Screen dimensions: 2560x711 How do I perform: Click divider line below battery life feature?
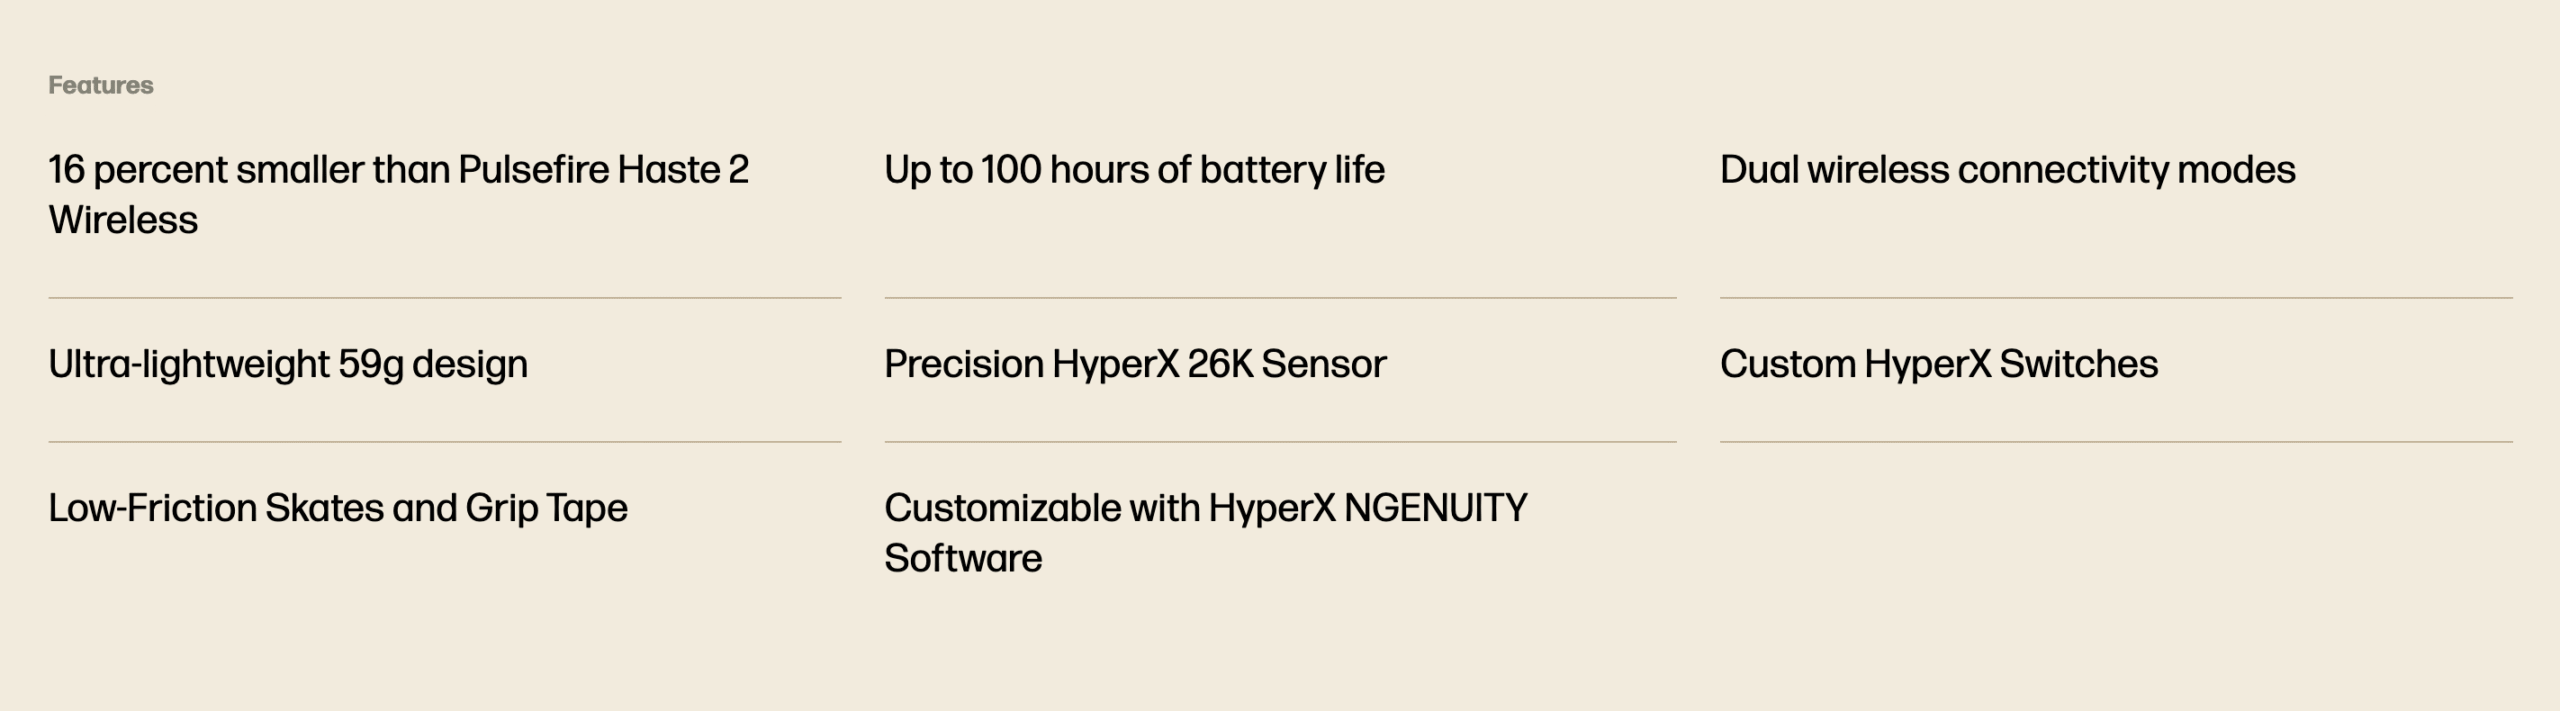[x=1280, y=298]
